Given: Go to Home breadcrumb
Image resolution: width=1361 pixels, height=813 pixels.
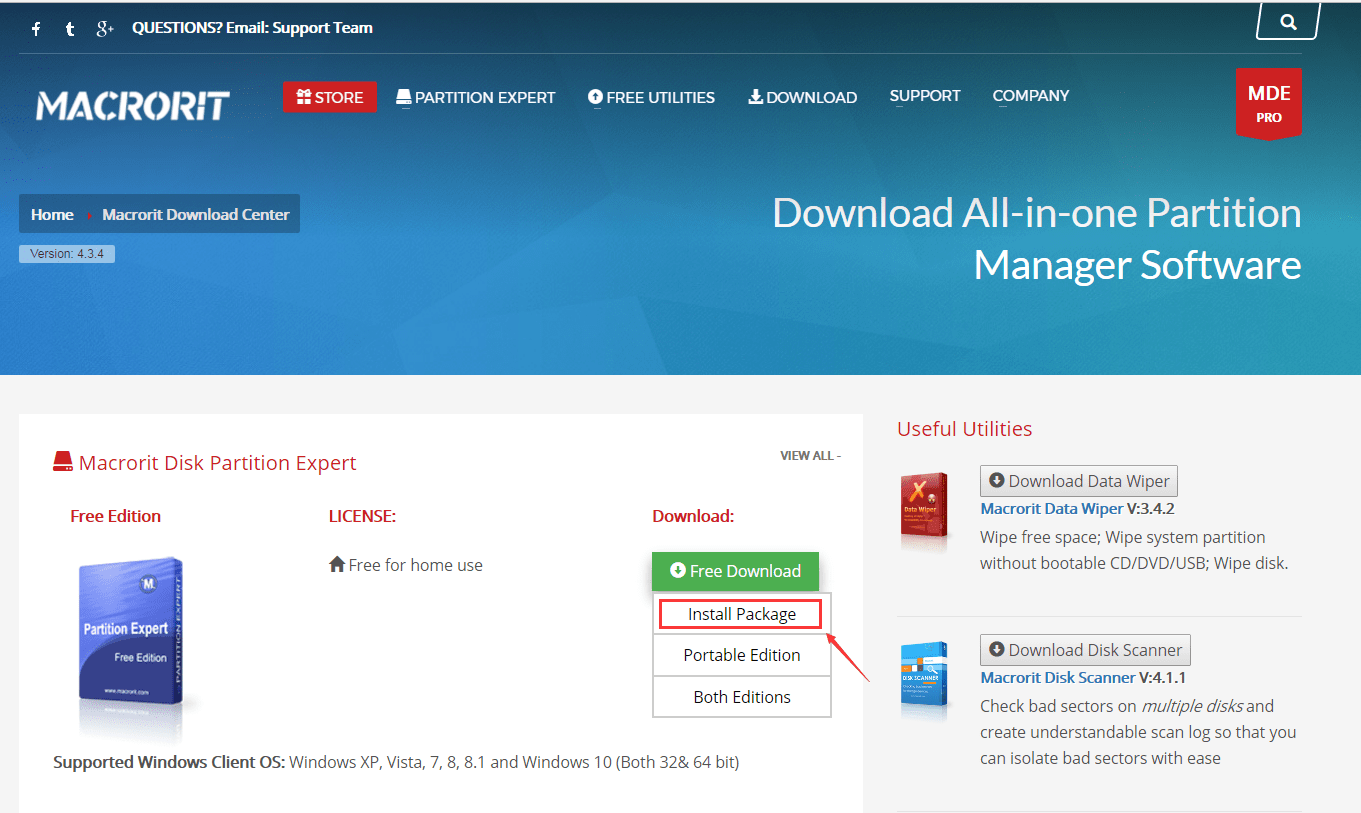Looking at the screenshot, I should [x=52, y=214].
